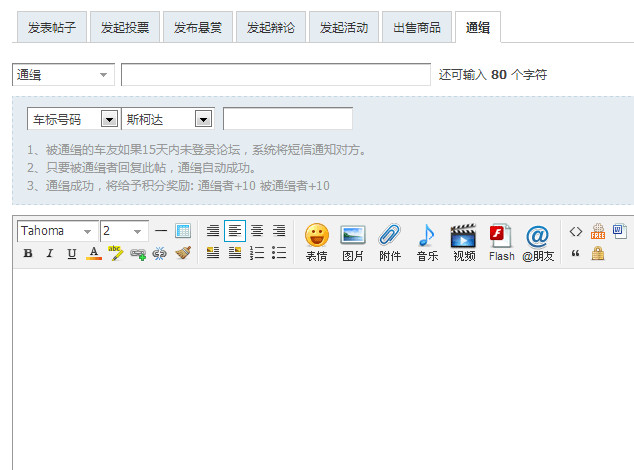Switch to the 发起辩论 tab

pyautogui.click(x=271, y=28)
